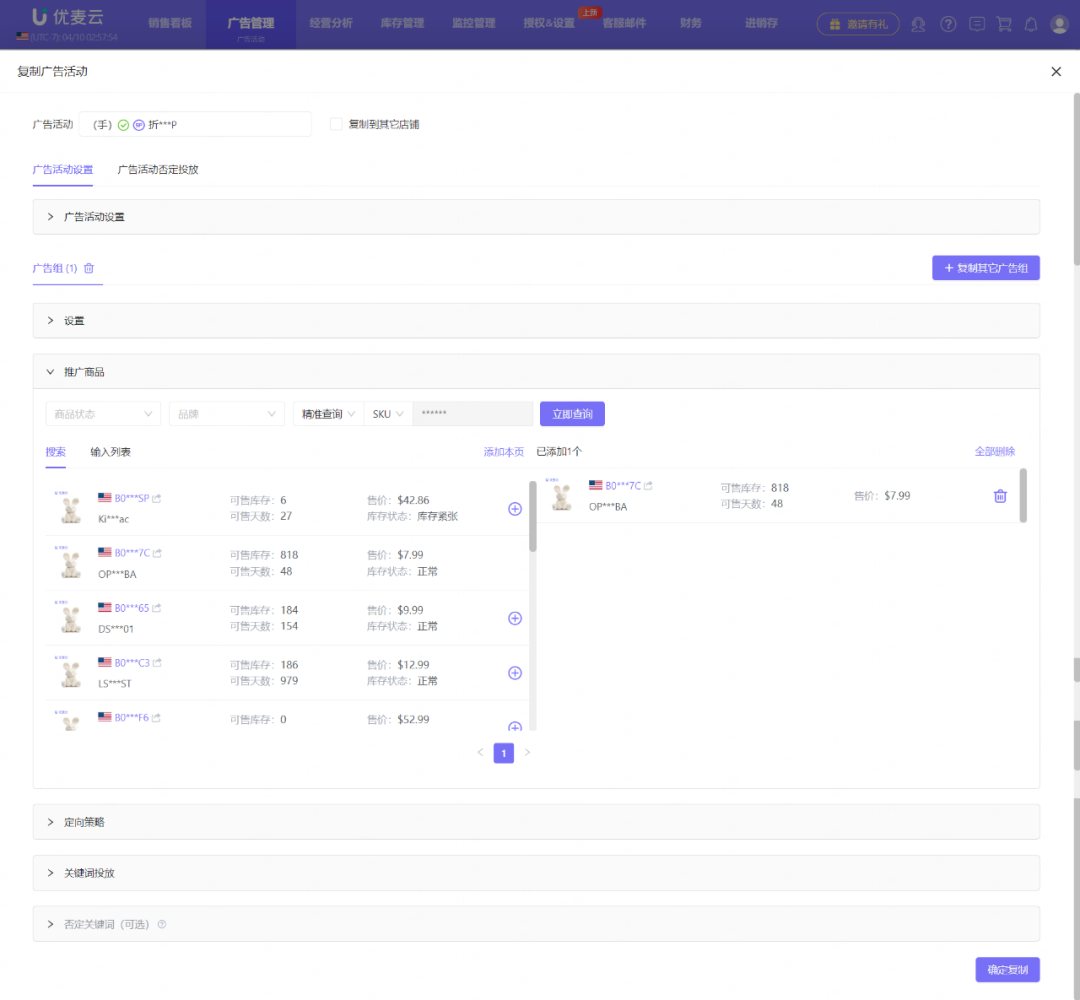Click ASIN link B0***7C in search list

132,553
